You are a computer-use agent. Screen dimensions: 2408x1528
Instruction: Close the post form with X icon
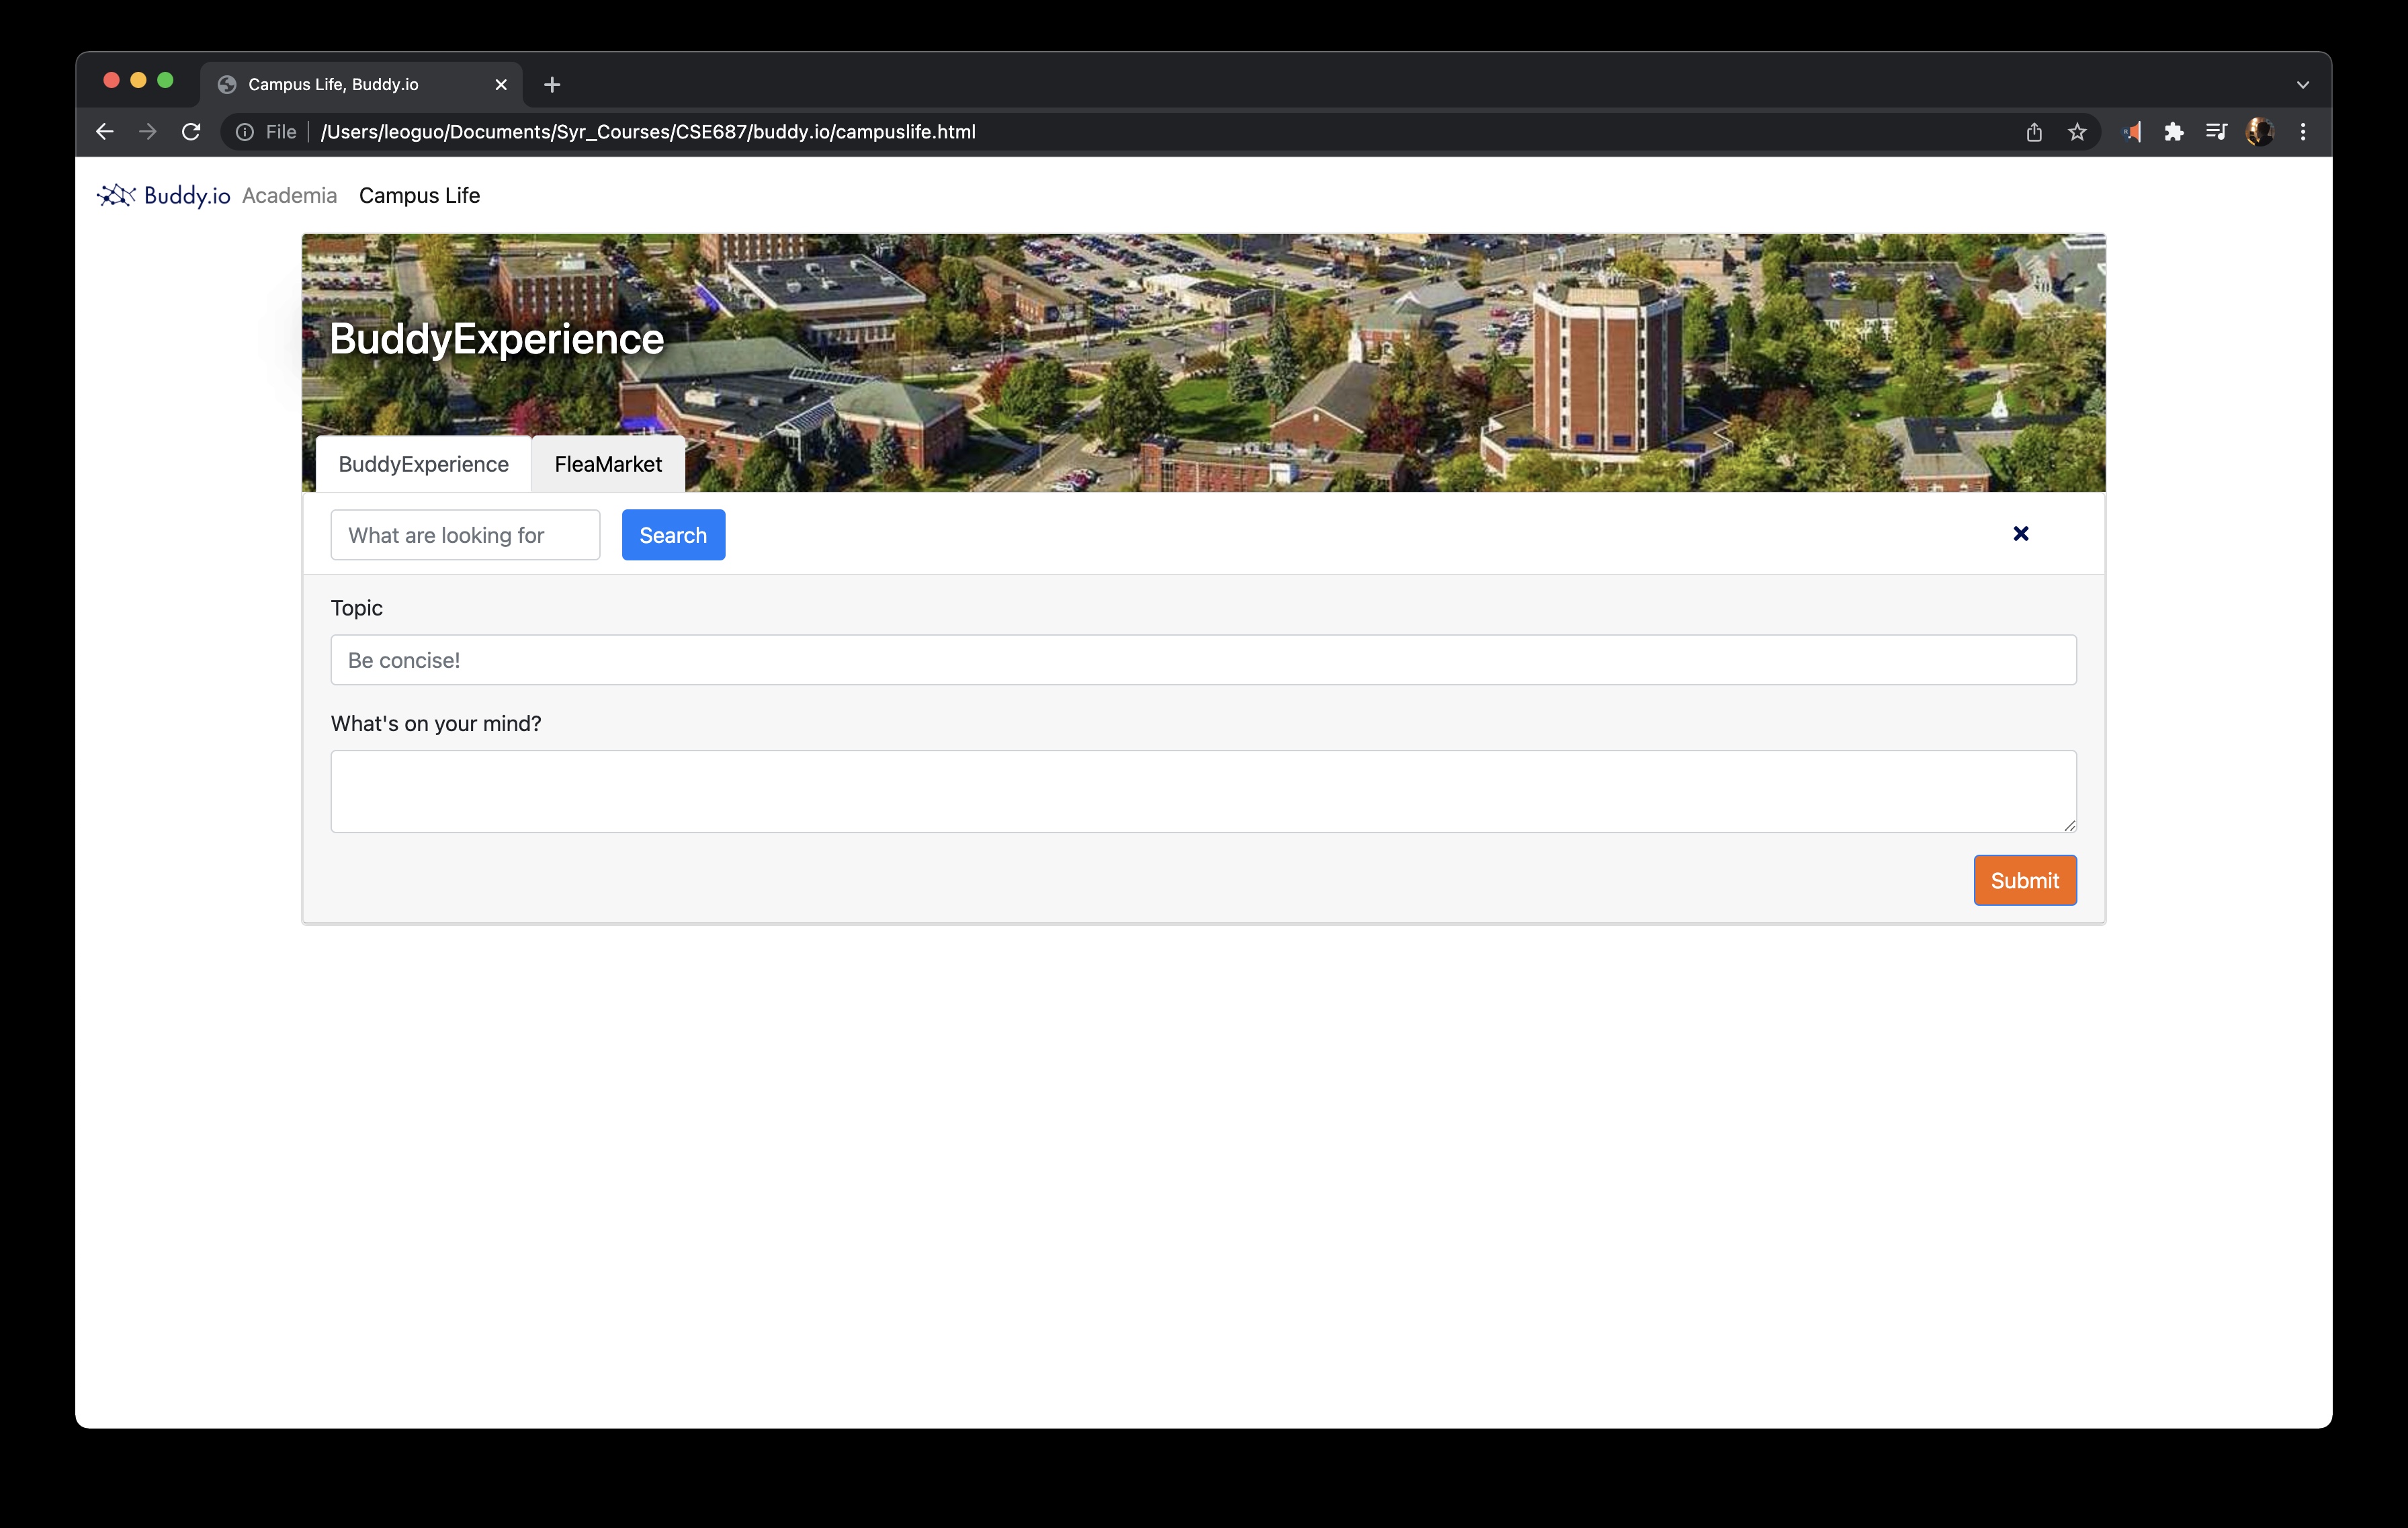pos(2020,534)
